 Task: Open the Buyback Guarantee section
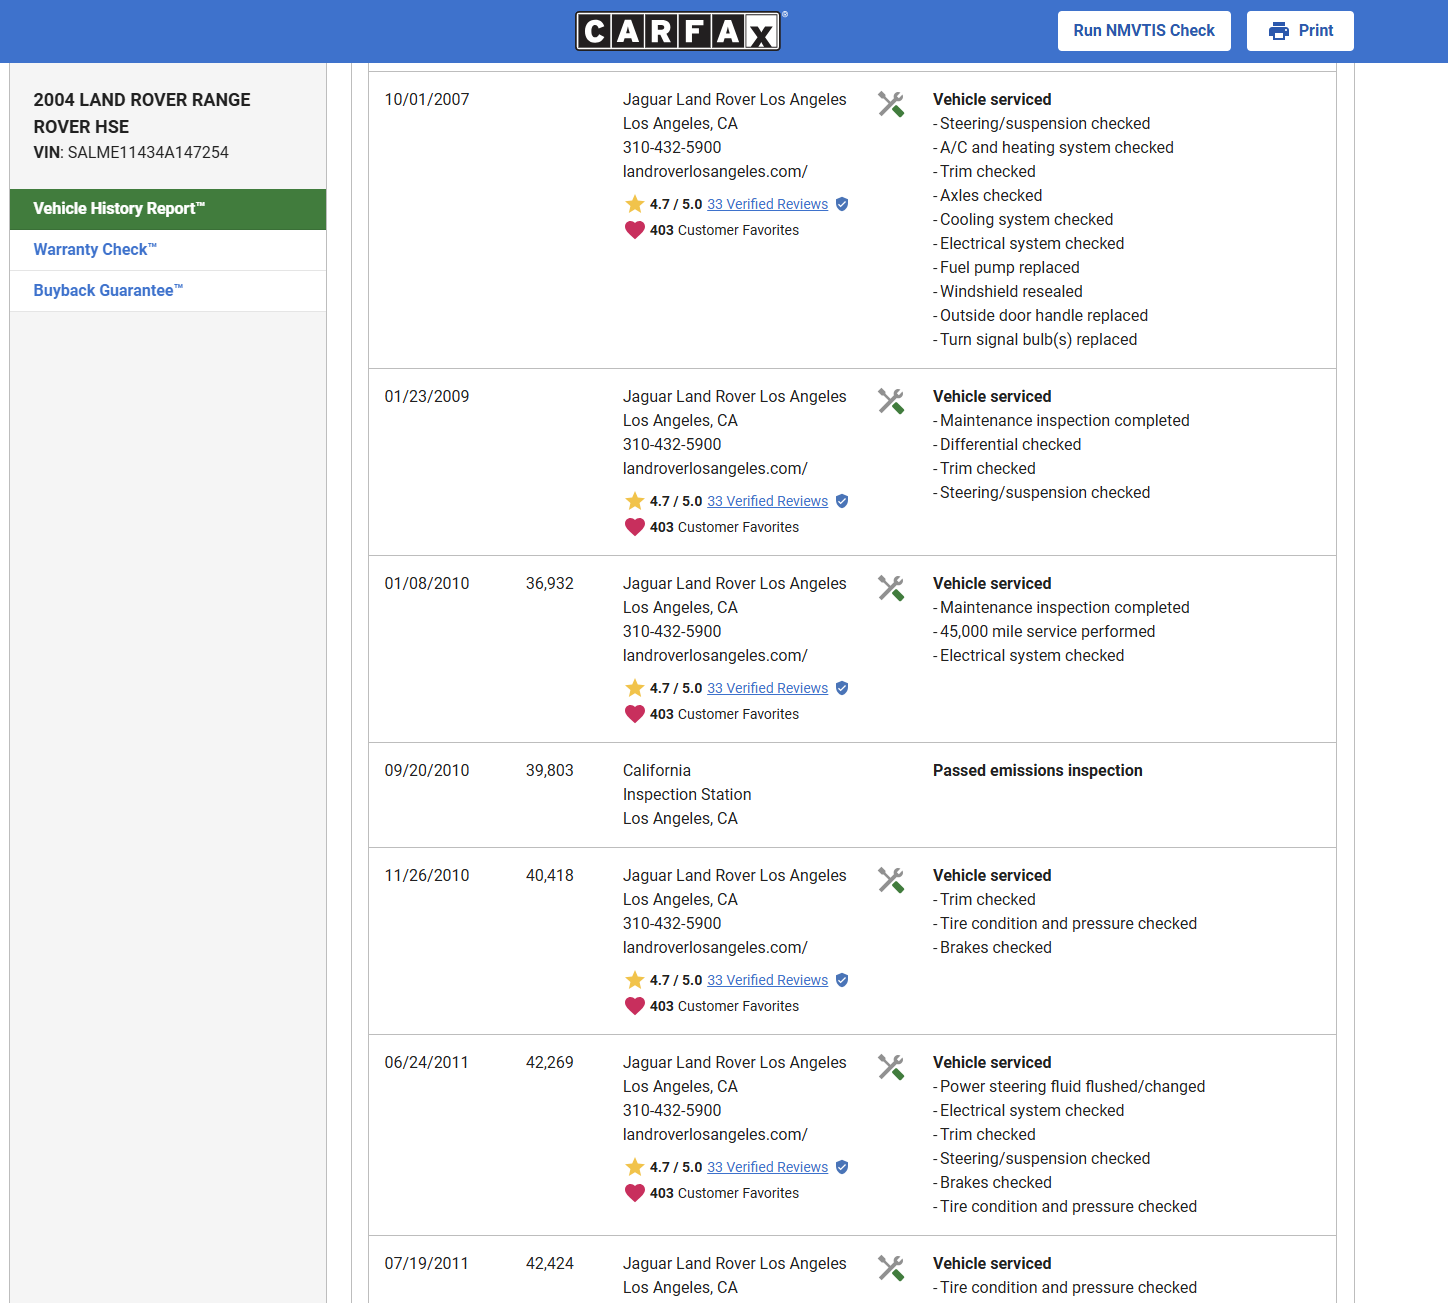point(168,291)
